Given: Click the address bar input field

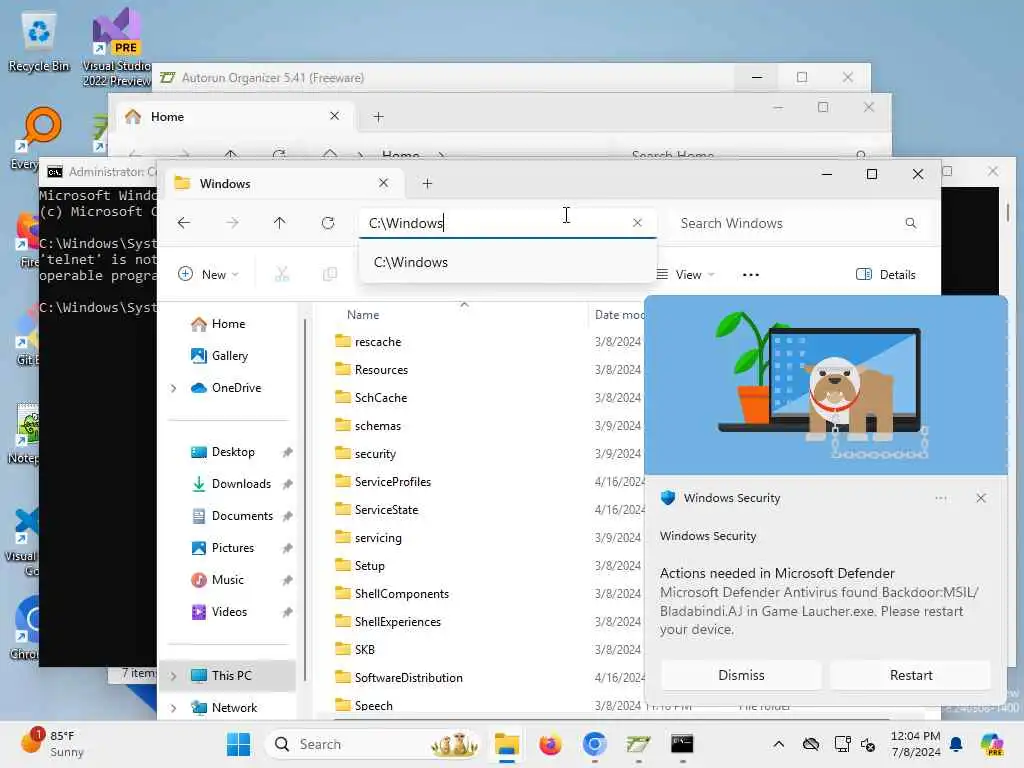Looking at the screenshot, I should [496, 223].
